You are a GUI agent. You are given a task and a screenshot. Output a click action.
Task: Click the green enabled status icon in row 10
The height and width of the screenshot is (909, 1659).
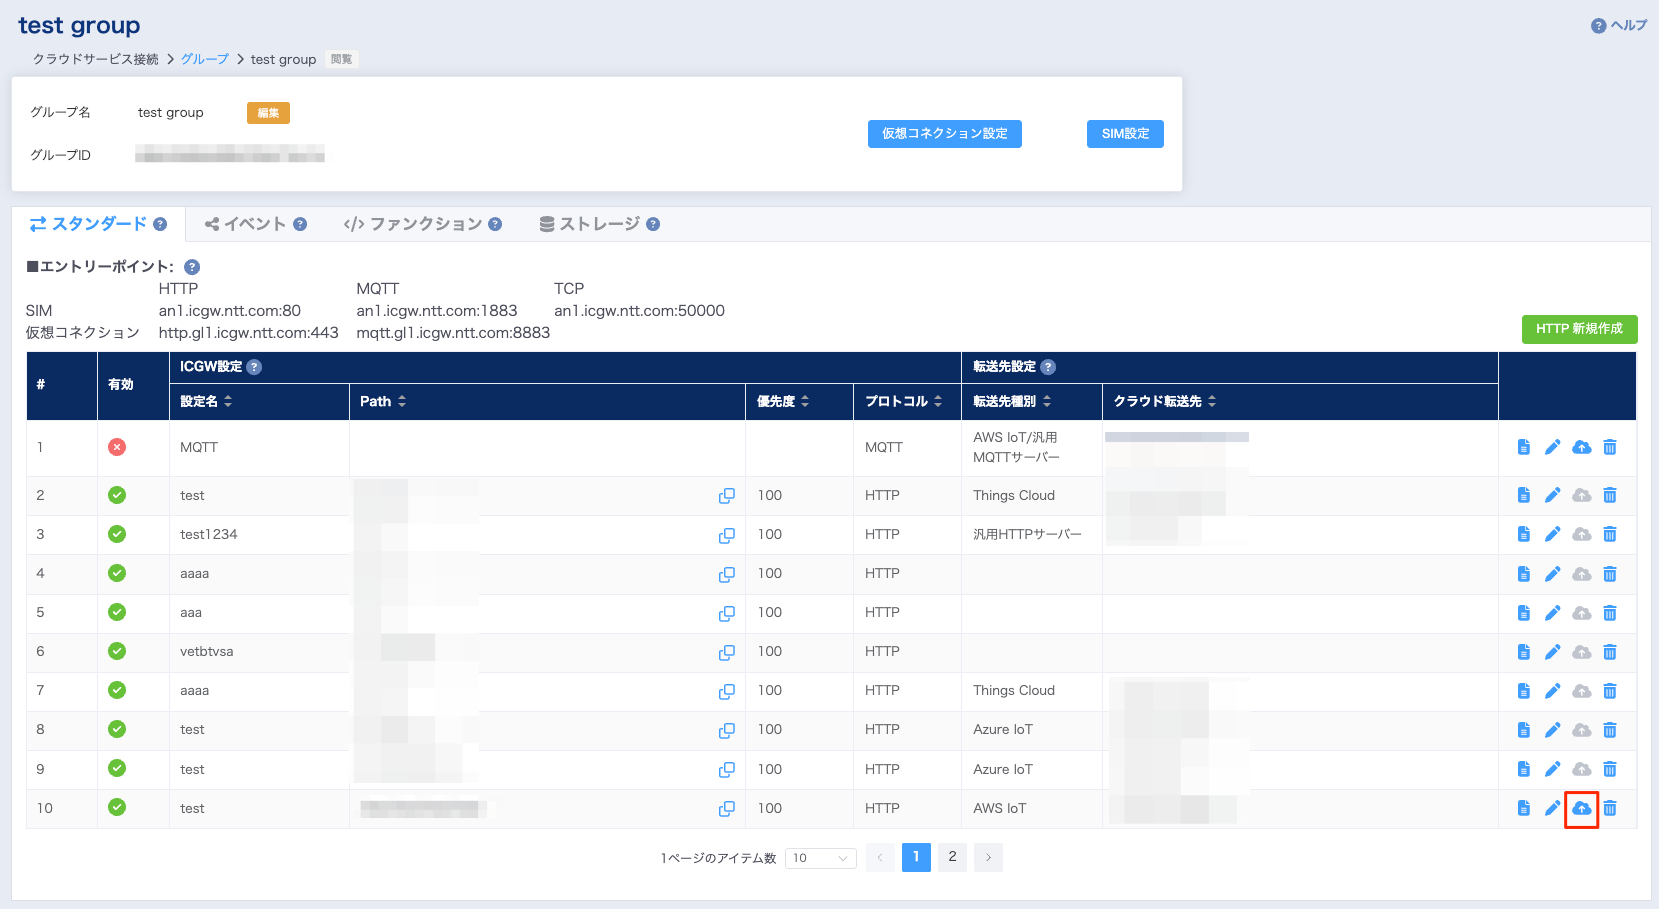pyautogui.click(x=117, y=808)
